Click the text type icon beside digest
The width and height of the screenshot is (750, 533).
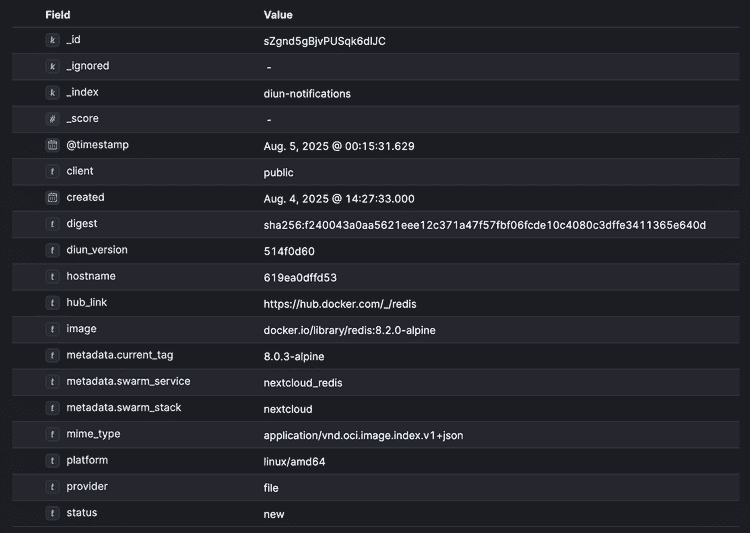tap(52, 224)
